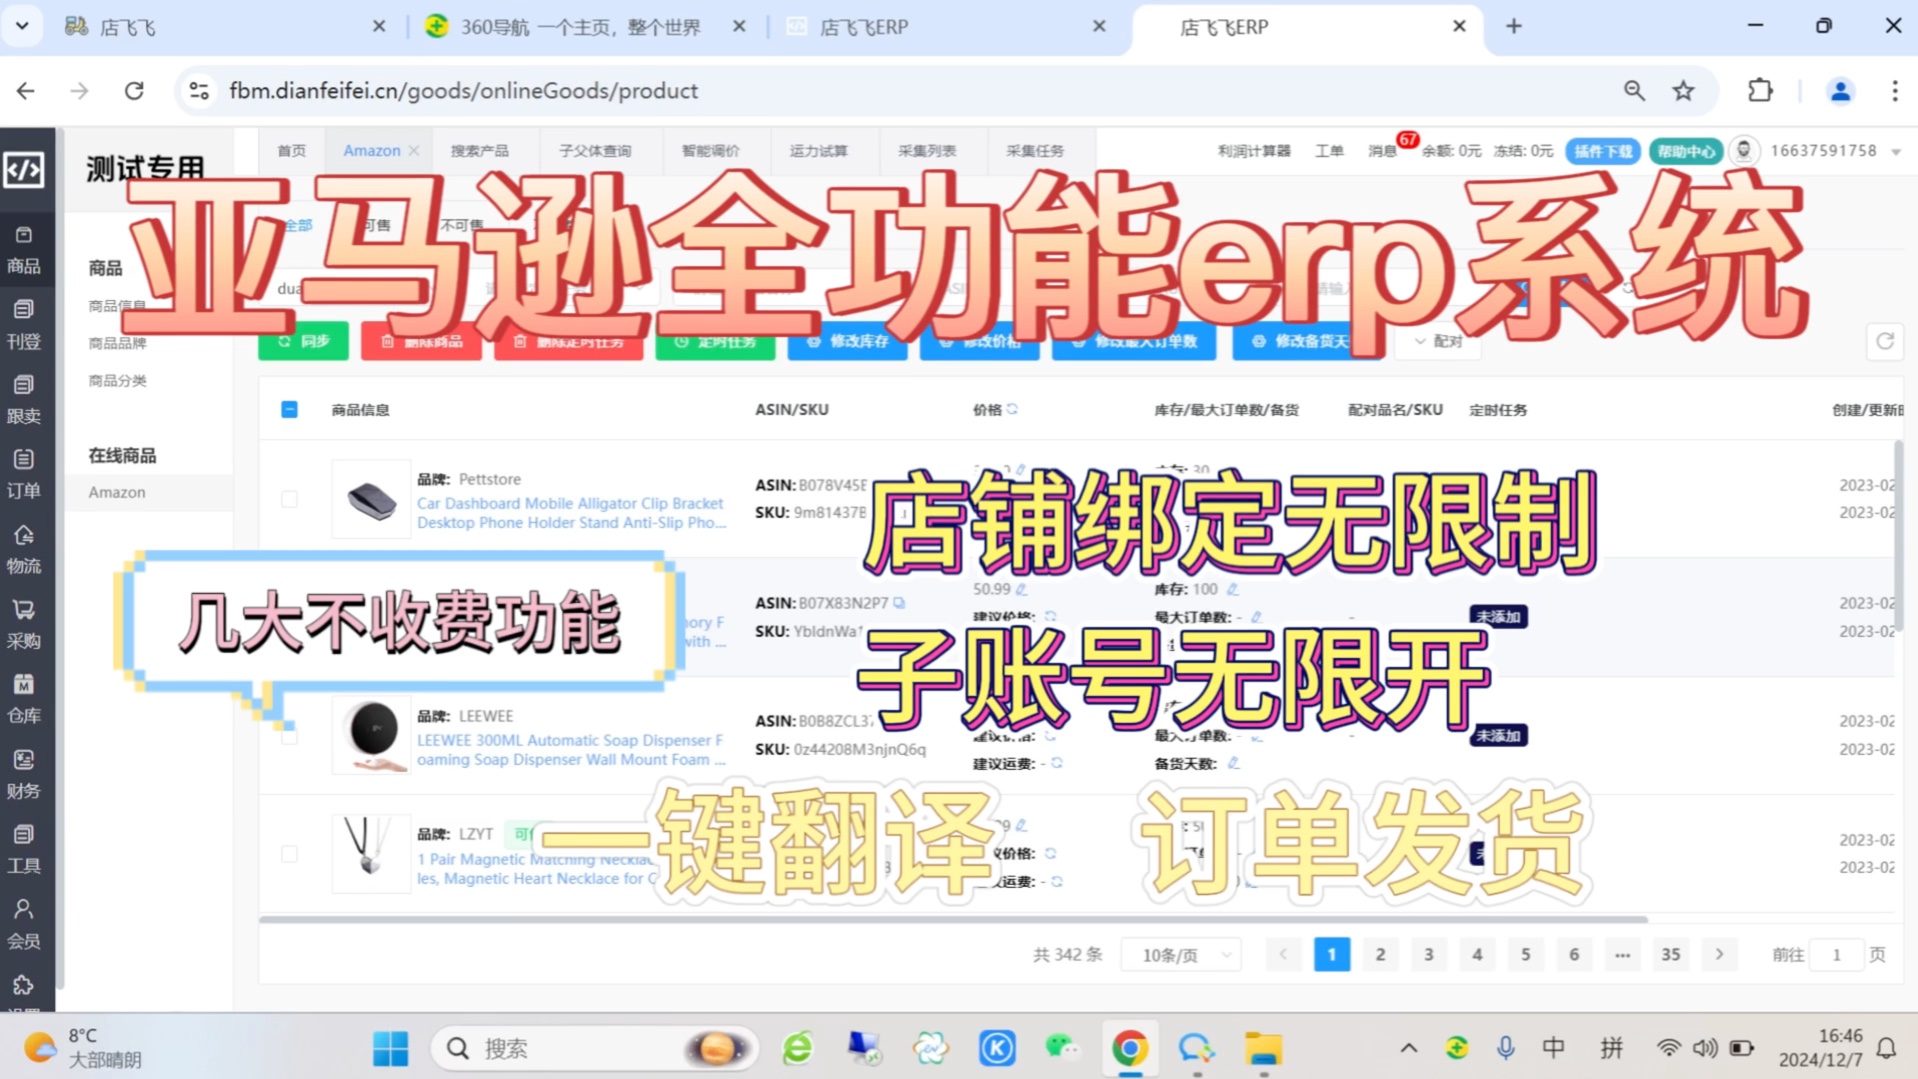Open the 仓库 warehouse sidebar icon
Screen dimensions: 1918x1079
23,700
